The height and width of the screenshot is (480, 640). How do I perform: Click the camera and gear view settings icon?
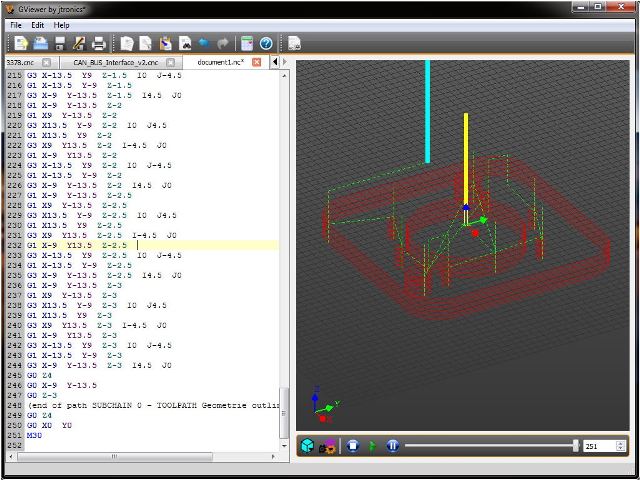pos(327,446)
